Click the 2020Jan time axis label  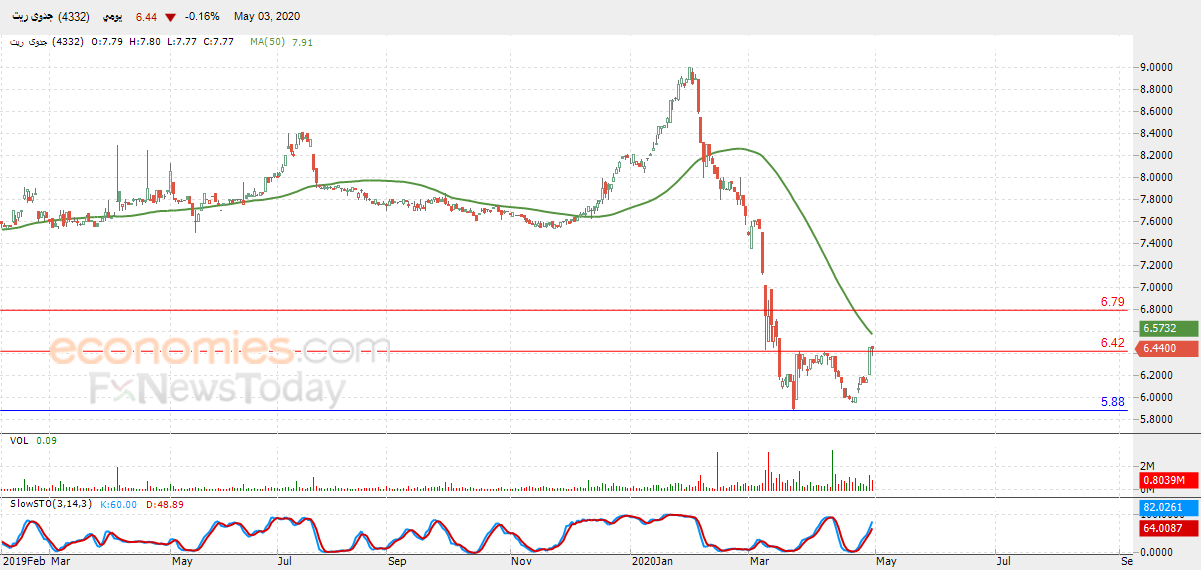pyautogui.click(x=652, y=562)
